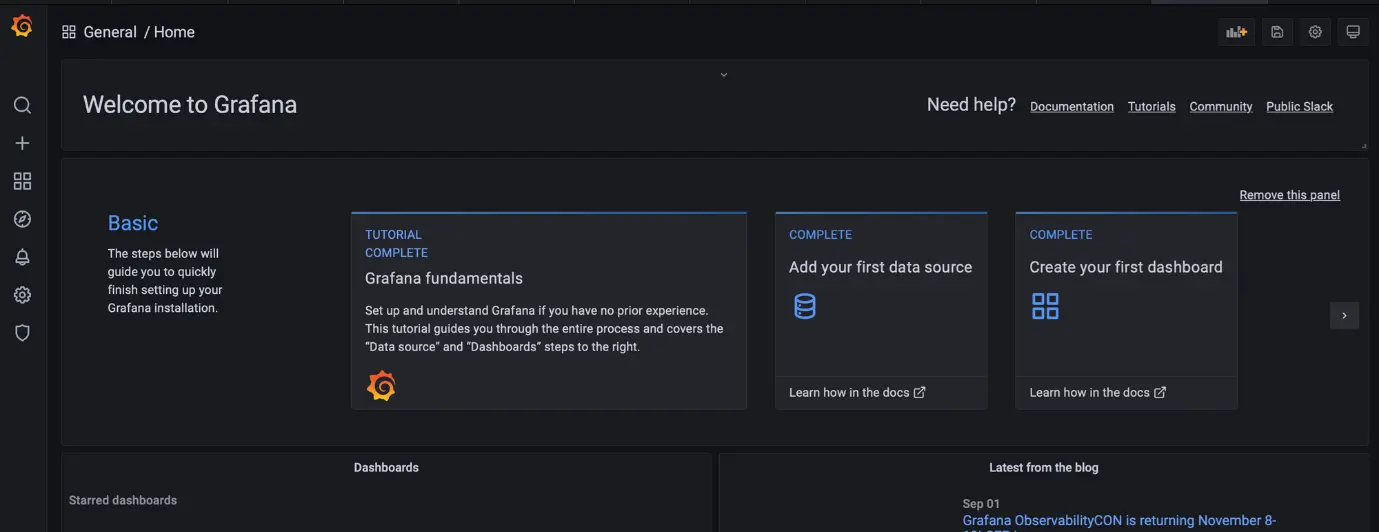Image resolution: width=1379 pixels, height=532 pixels.
Task: Click the Add panel icon in toolbar
Action: pos(1237,32)
